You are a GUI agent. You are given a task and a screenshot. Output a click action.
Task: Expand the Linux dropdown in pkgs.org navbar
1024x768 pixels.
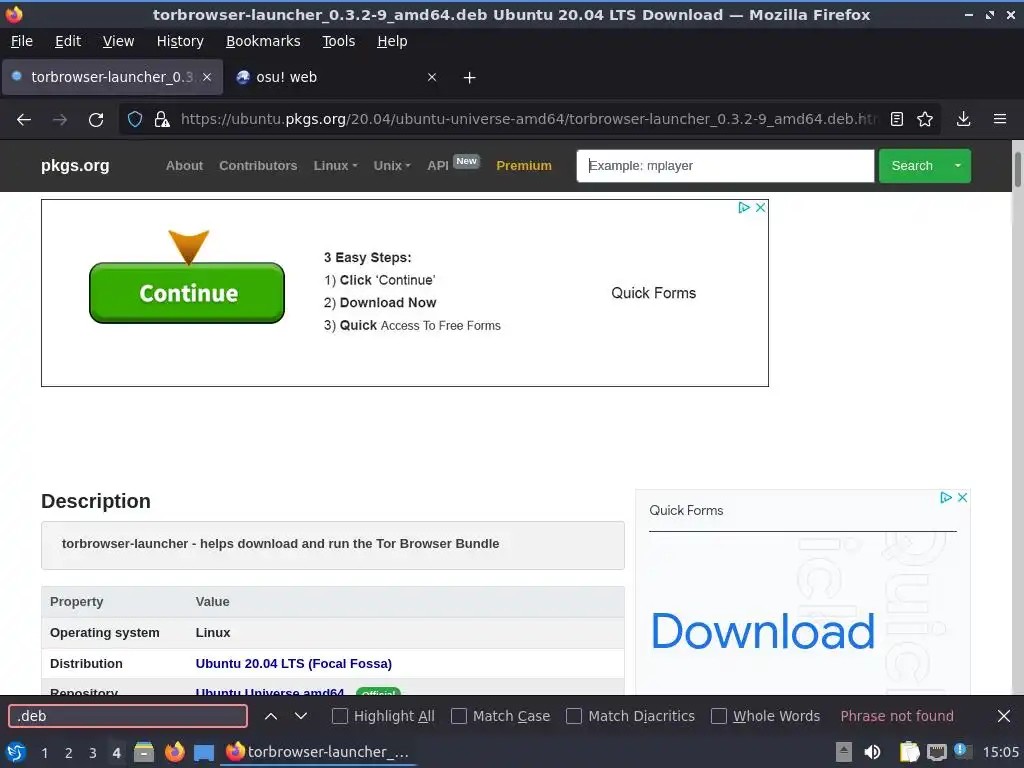click(335, 166)
